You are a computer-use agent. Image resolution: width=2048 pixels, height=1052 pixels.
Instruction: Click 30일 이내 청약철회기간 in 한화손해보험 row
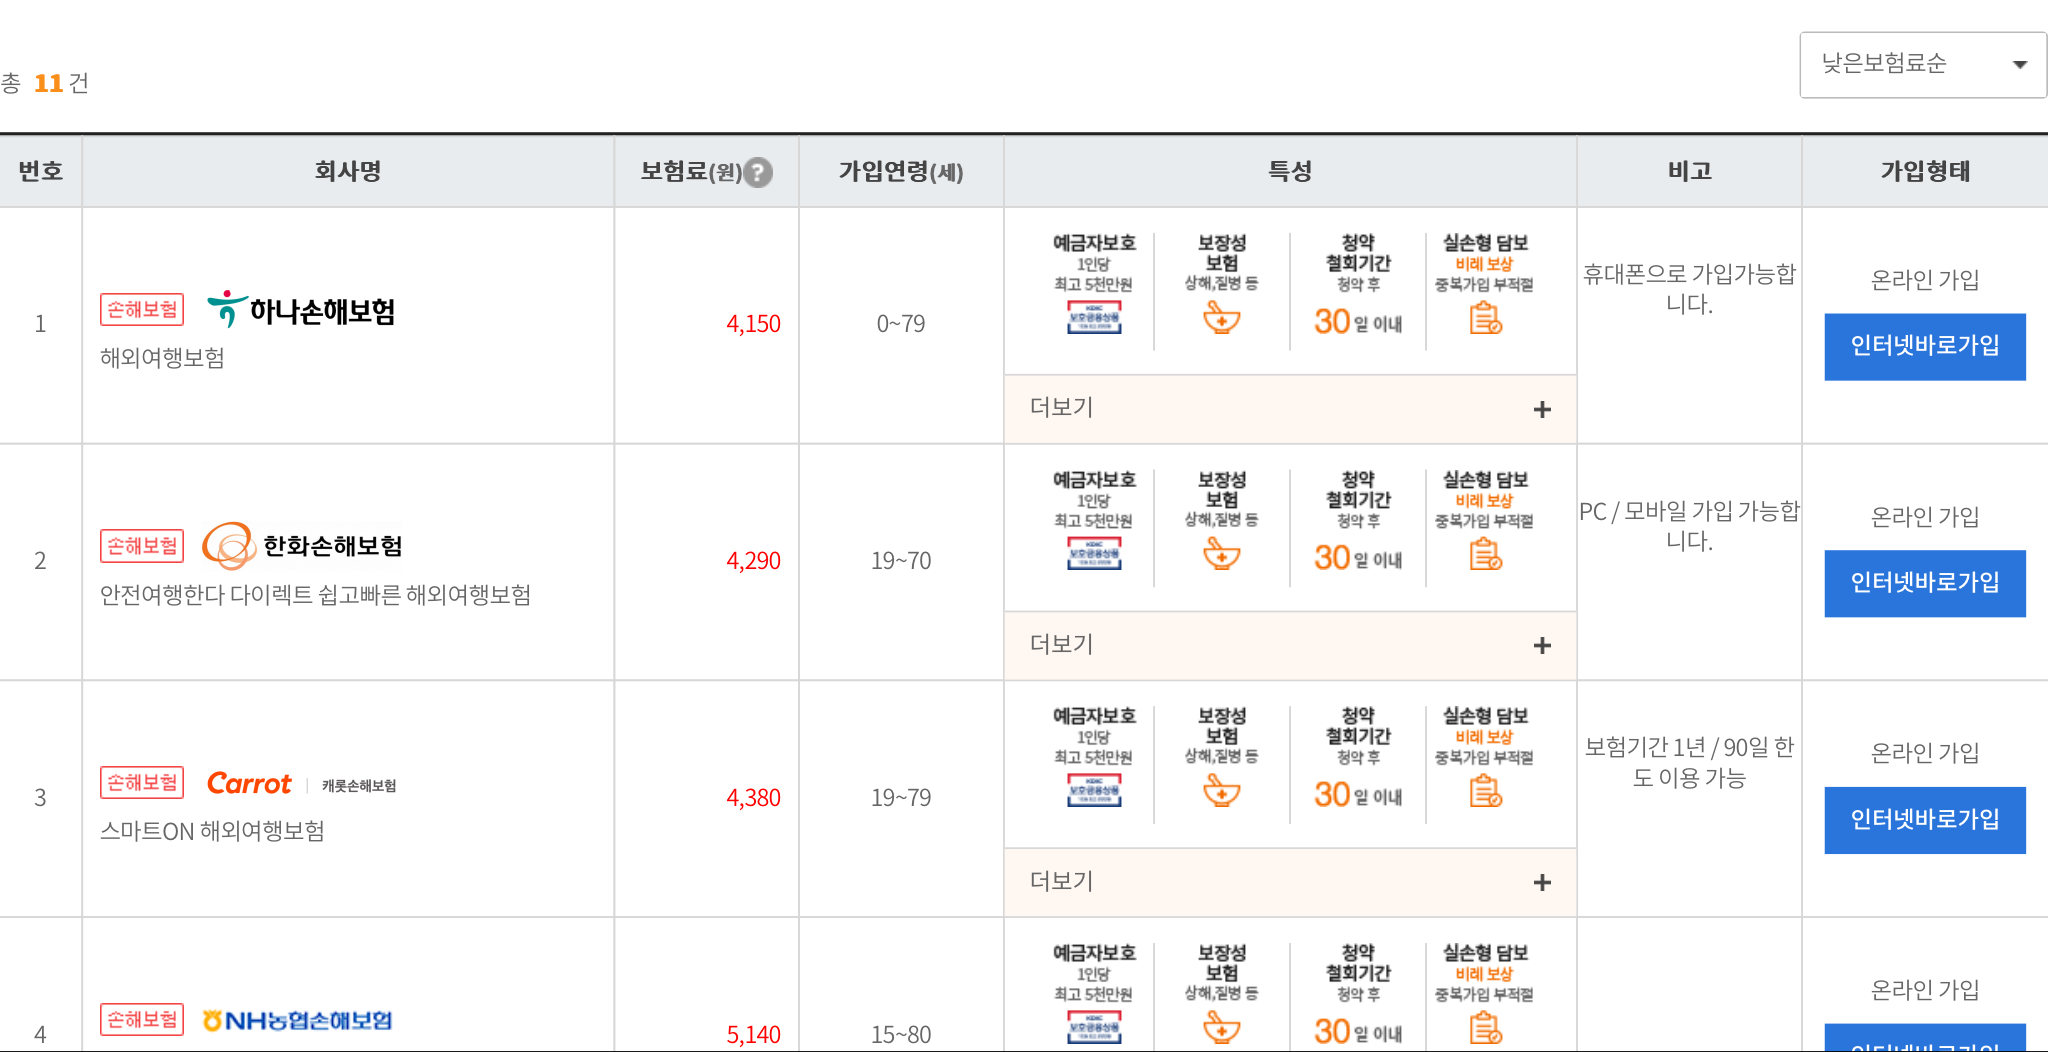click(1358, 557)
